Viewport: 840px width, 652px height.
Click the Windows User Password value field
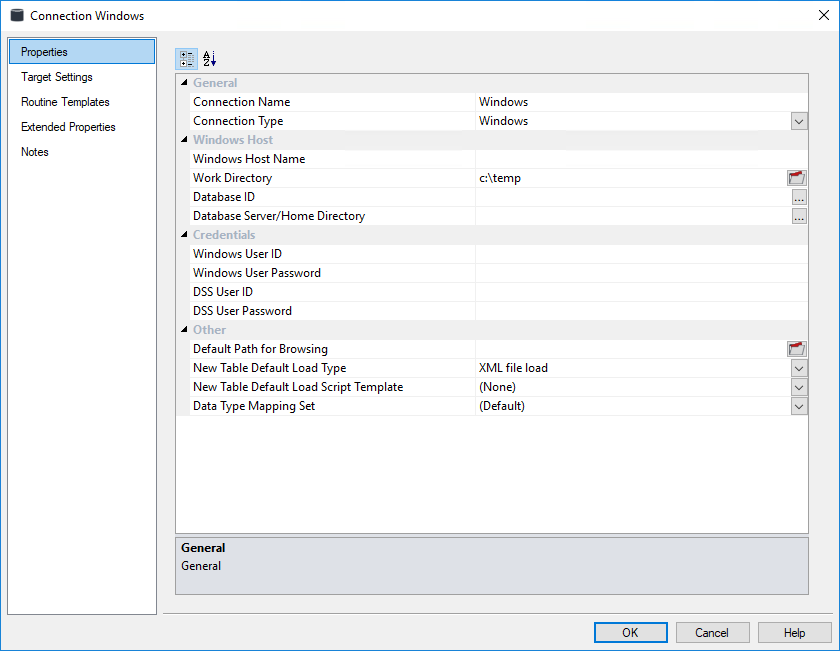tap(641, 273)
